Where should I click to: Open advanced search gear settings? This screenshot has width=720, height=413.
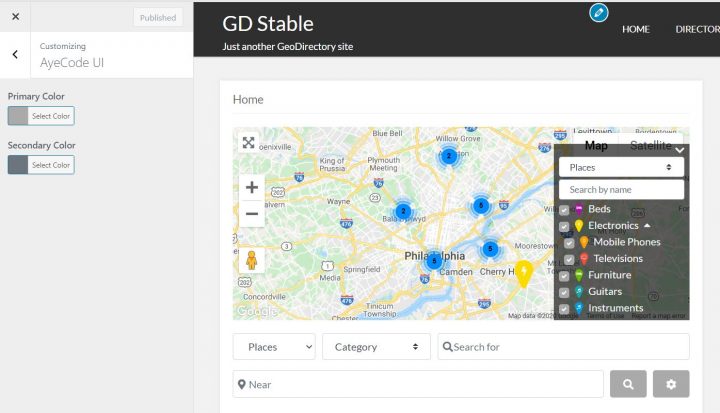(x=671, y=384)
